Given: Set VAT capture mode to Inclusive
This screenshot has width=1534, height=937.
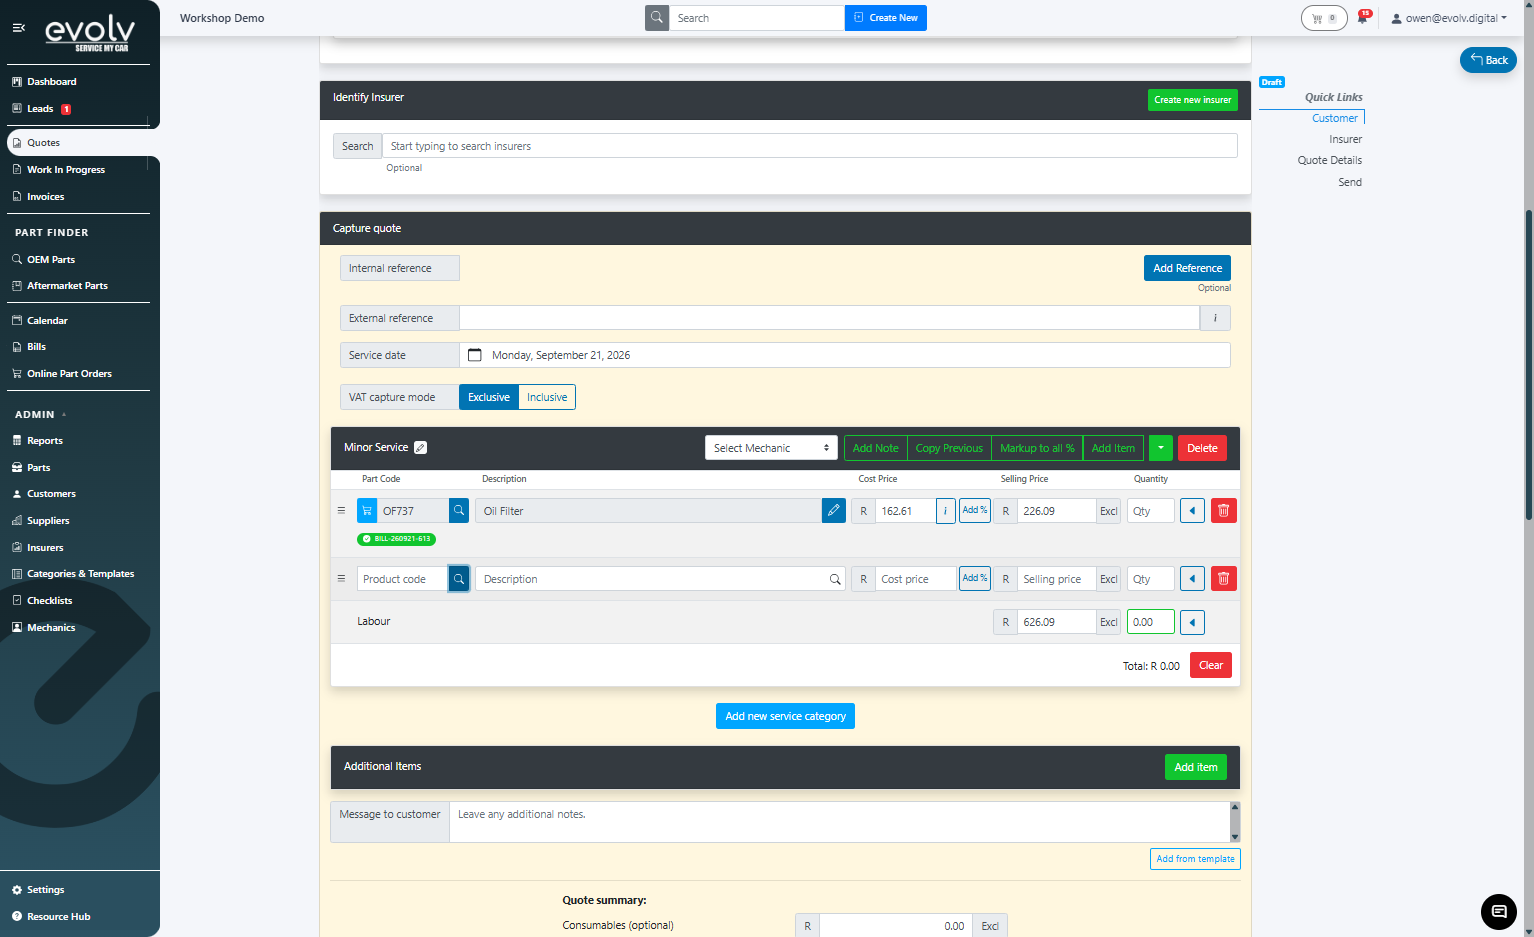Looking at the screenshot, I should (x=547, y=397).
